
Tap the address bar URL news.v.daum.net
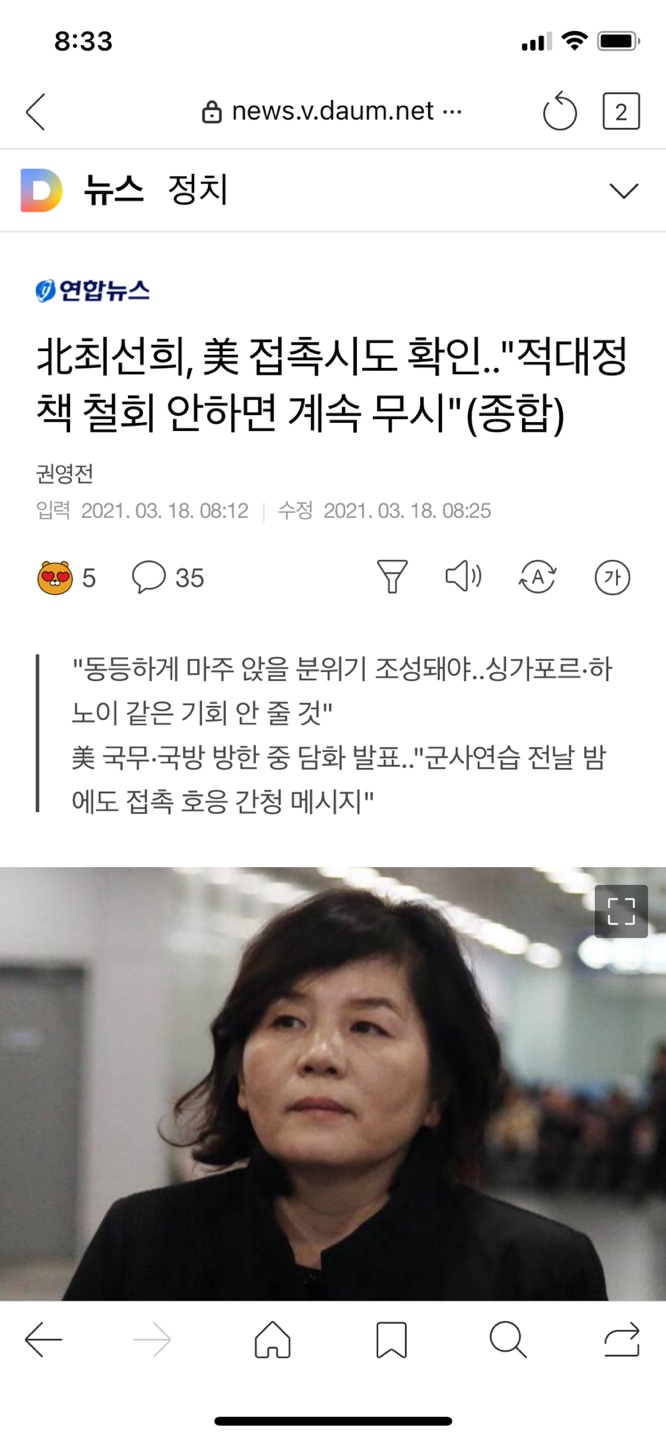[332, 111]
